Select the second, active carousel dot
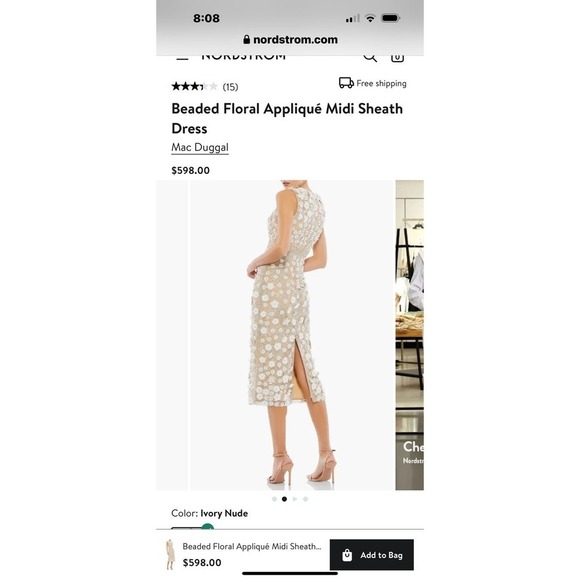Viewport: 580px width, 580px height. [284, 499]
